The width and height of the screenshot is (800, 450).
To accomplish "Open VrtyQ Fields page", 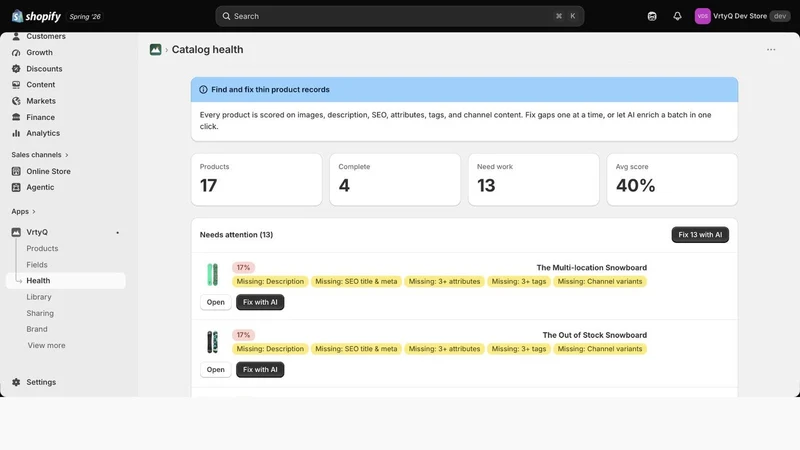I will [37, 265].
